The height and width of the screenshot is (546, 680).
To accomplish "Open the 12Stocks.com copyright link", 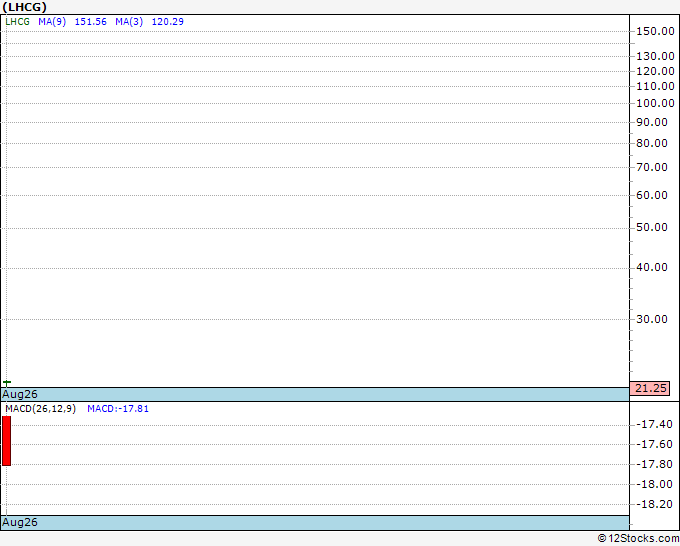I will [x=638, y=538].
